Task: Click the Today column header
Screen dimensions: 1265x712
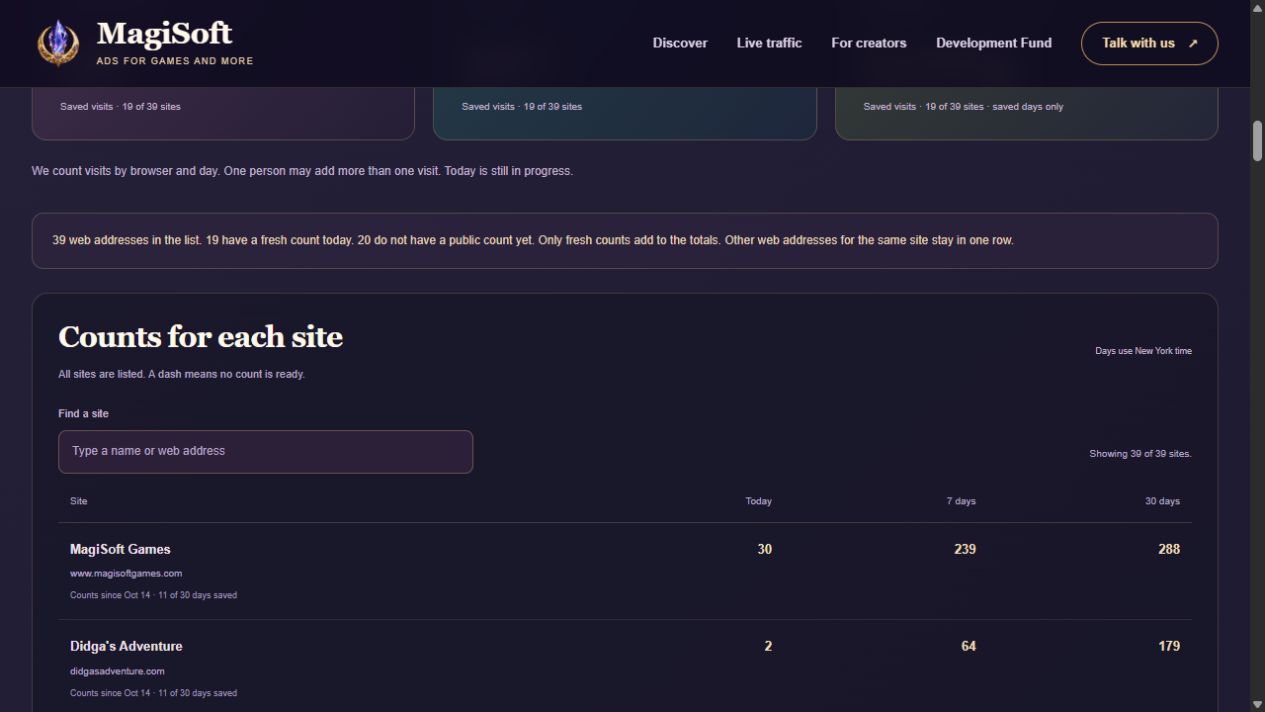Action: (x=758, y=501)
